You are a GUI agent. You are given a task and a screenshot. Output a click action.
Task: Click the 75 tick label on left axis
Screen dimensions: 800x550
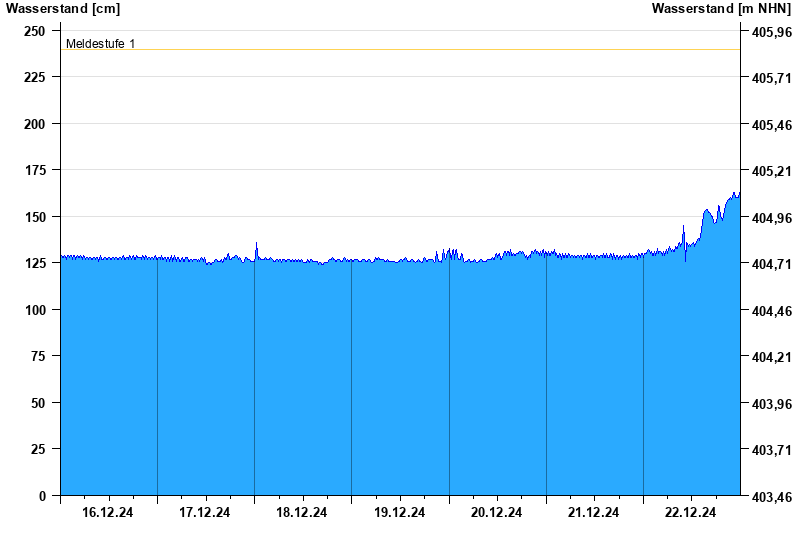coord(39,356)
